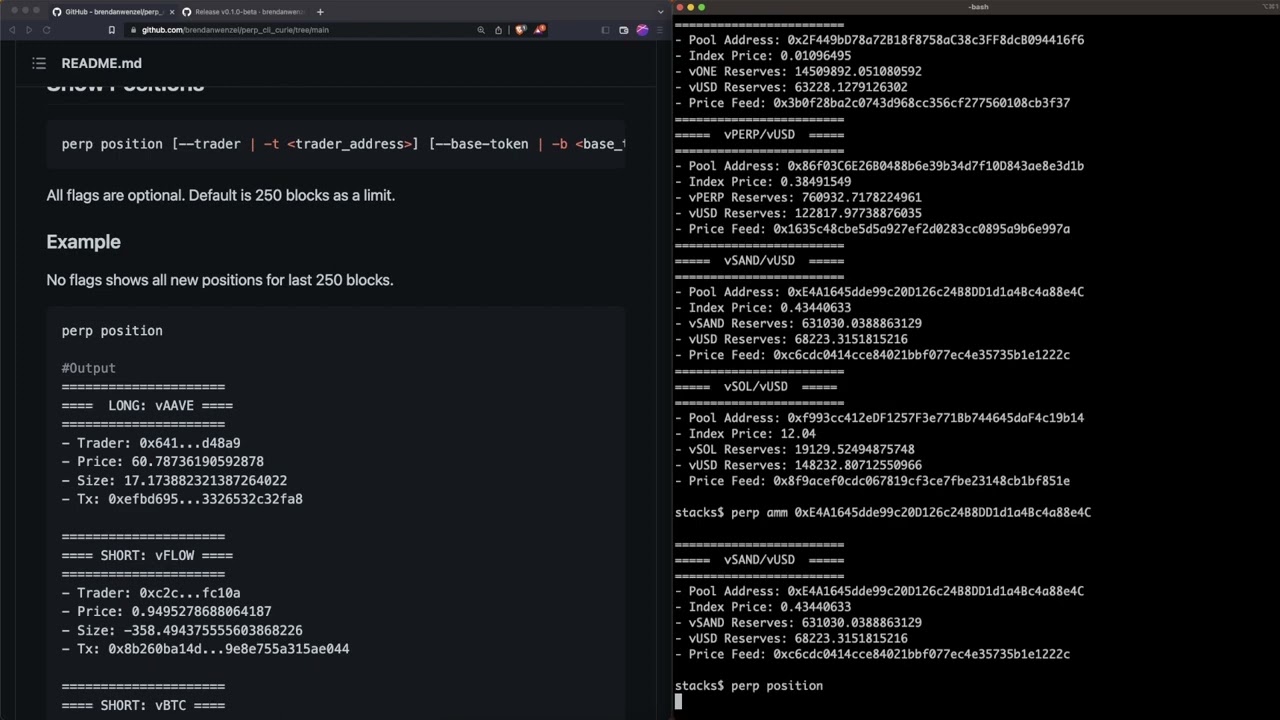Click 'Price: 0.9495278688064187' line

coord(166,612)
